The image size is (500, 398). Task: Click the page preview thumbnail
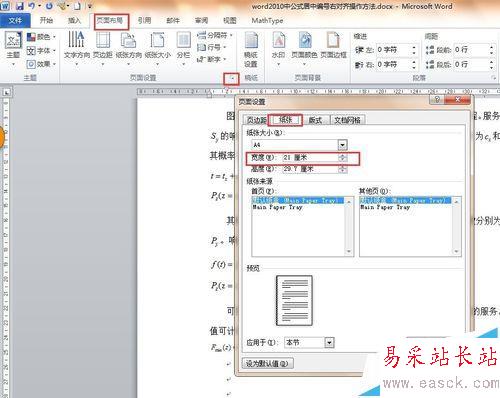(294, 301)
